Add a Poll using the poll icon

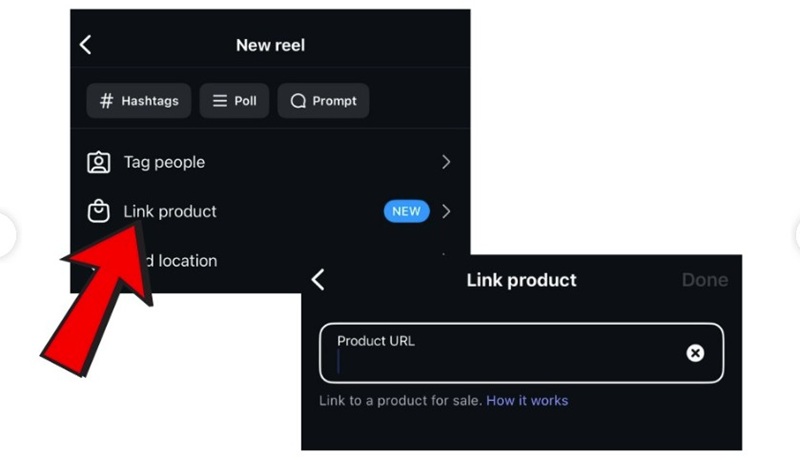(x=220, y=101)
